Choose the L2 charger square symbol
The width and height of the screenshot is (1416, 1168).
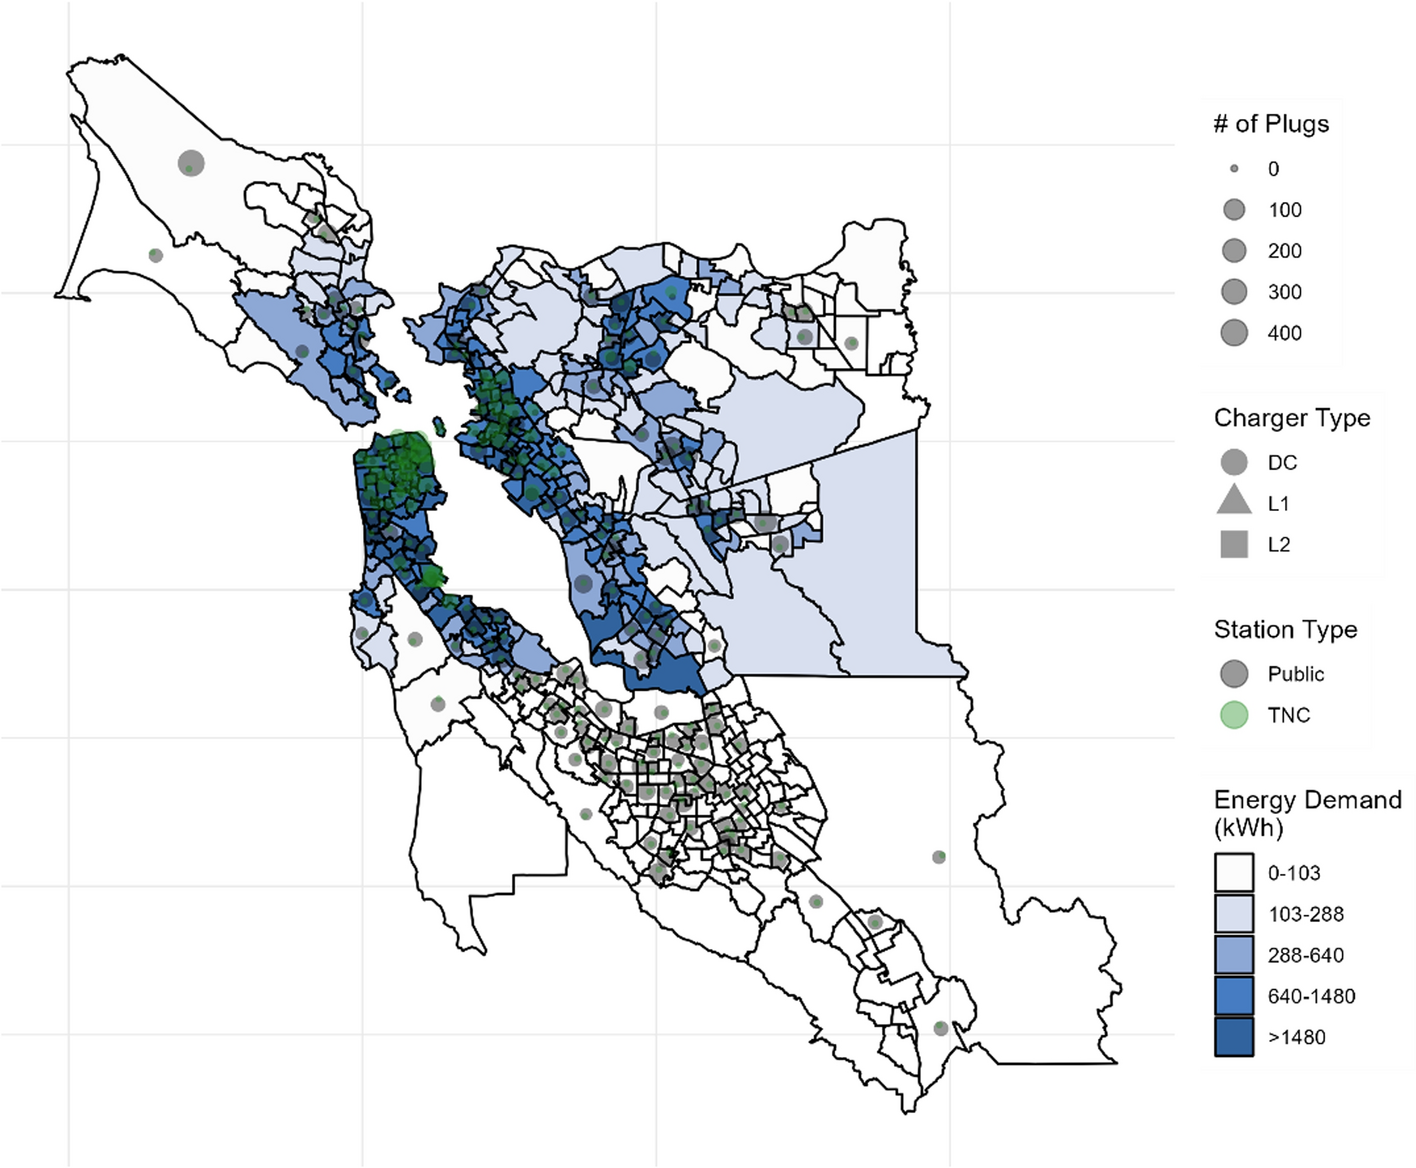coord(1234,544)
